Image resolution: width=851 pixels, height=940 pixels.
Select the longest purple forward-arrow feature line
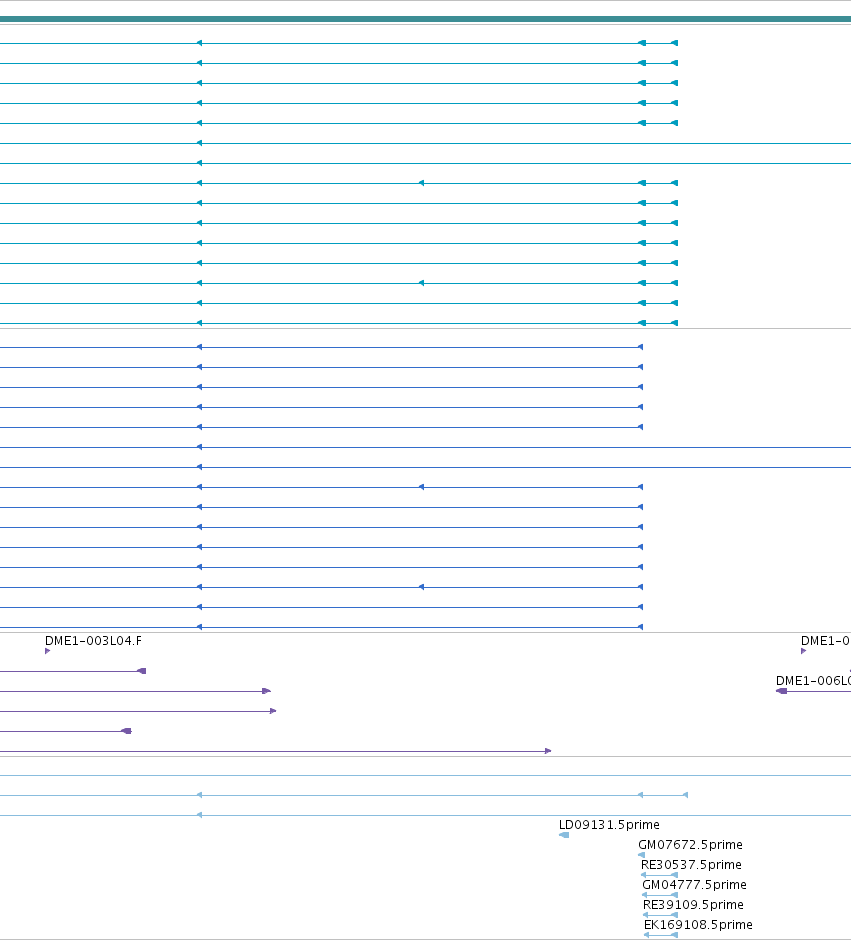(276, 751)
